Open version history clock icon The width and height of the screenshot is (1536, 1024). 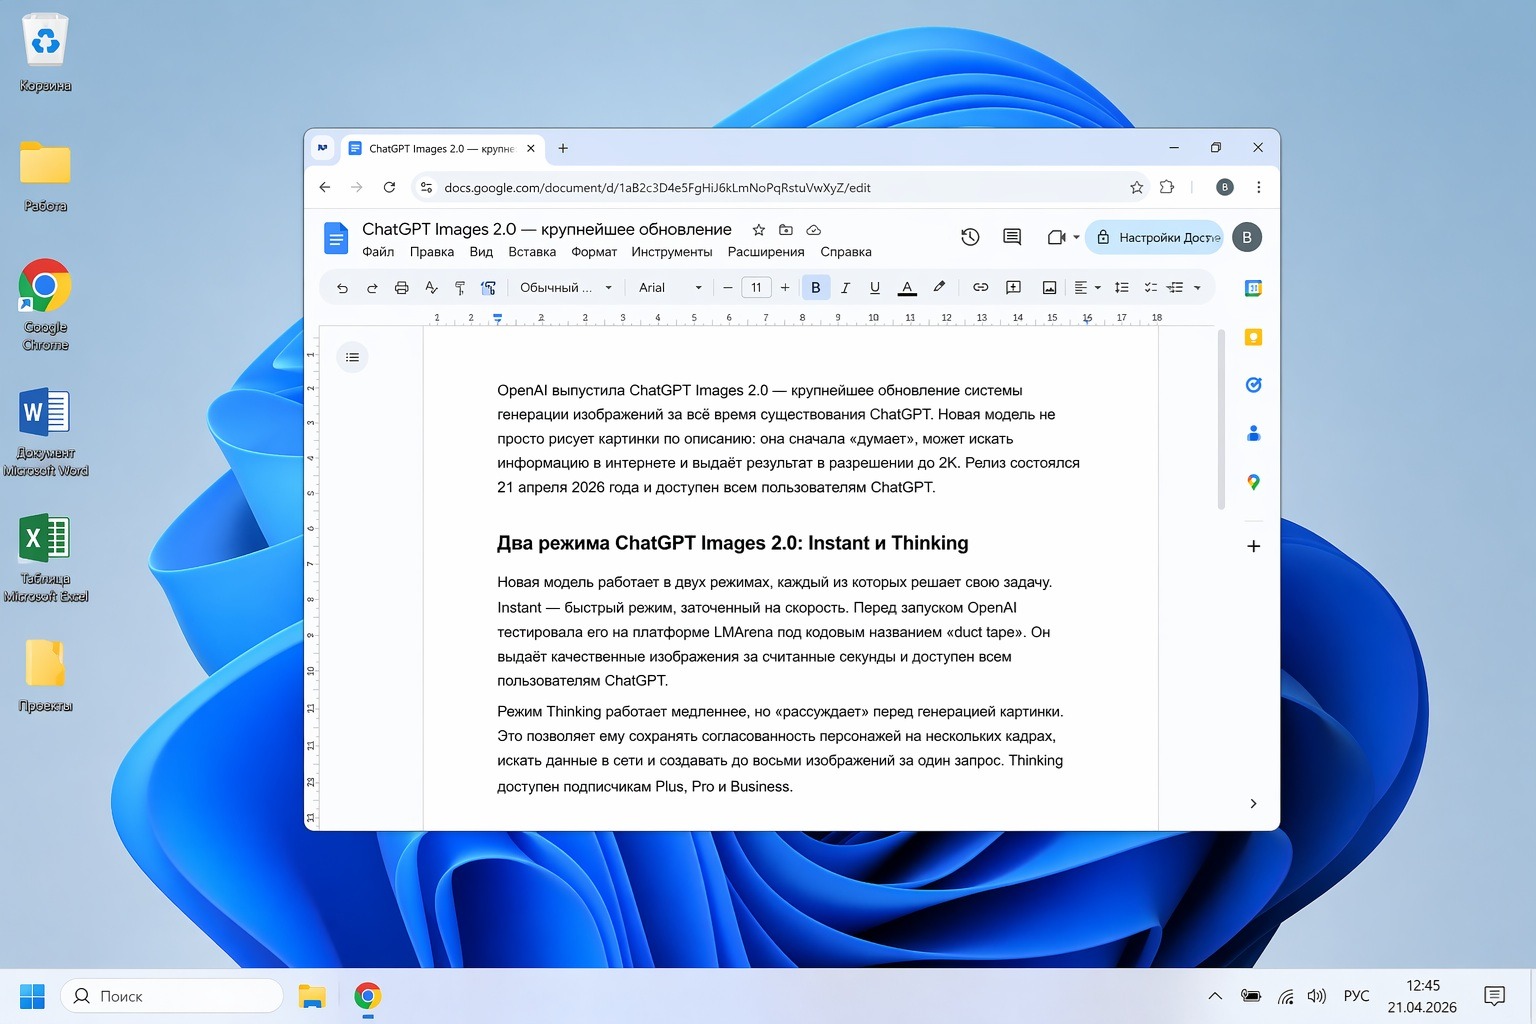(970, 237)
